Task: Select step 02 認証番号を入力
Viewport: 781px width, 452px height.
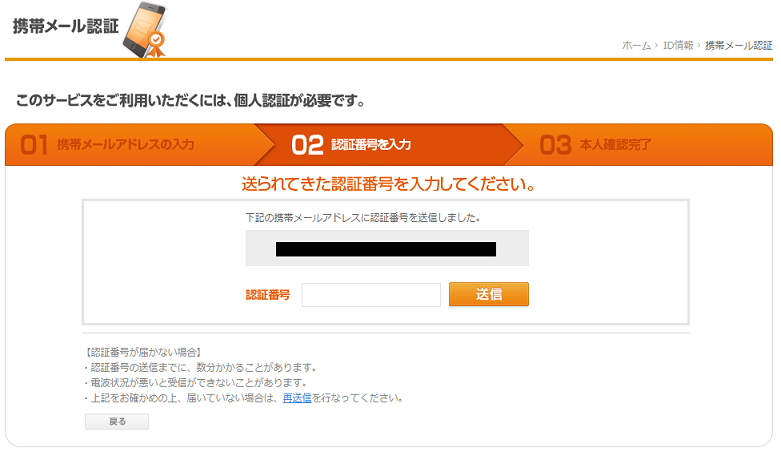Action: 351,145
